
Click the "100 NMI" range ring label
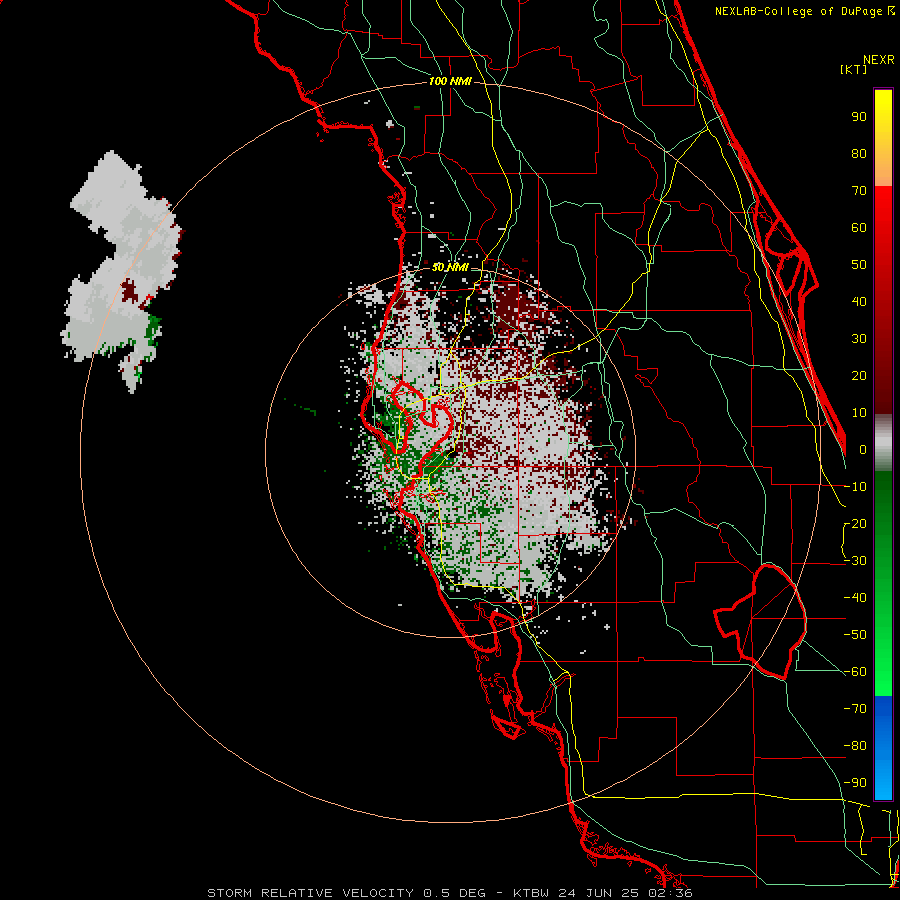coord(450,81)
